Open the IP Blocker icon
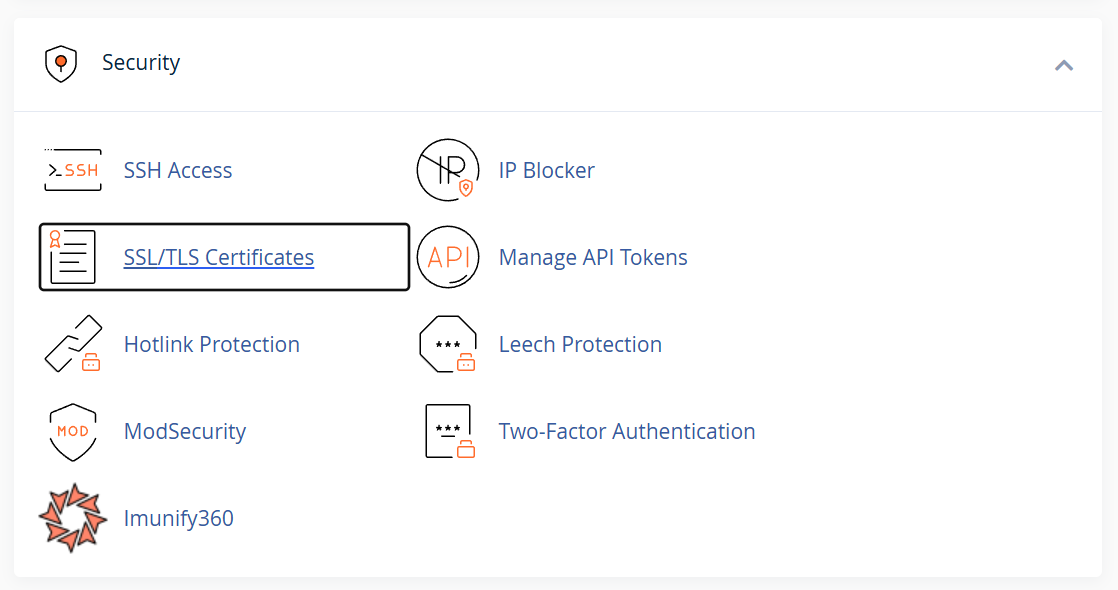The image size is (1118, 590). coord(448,170)
